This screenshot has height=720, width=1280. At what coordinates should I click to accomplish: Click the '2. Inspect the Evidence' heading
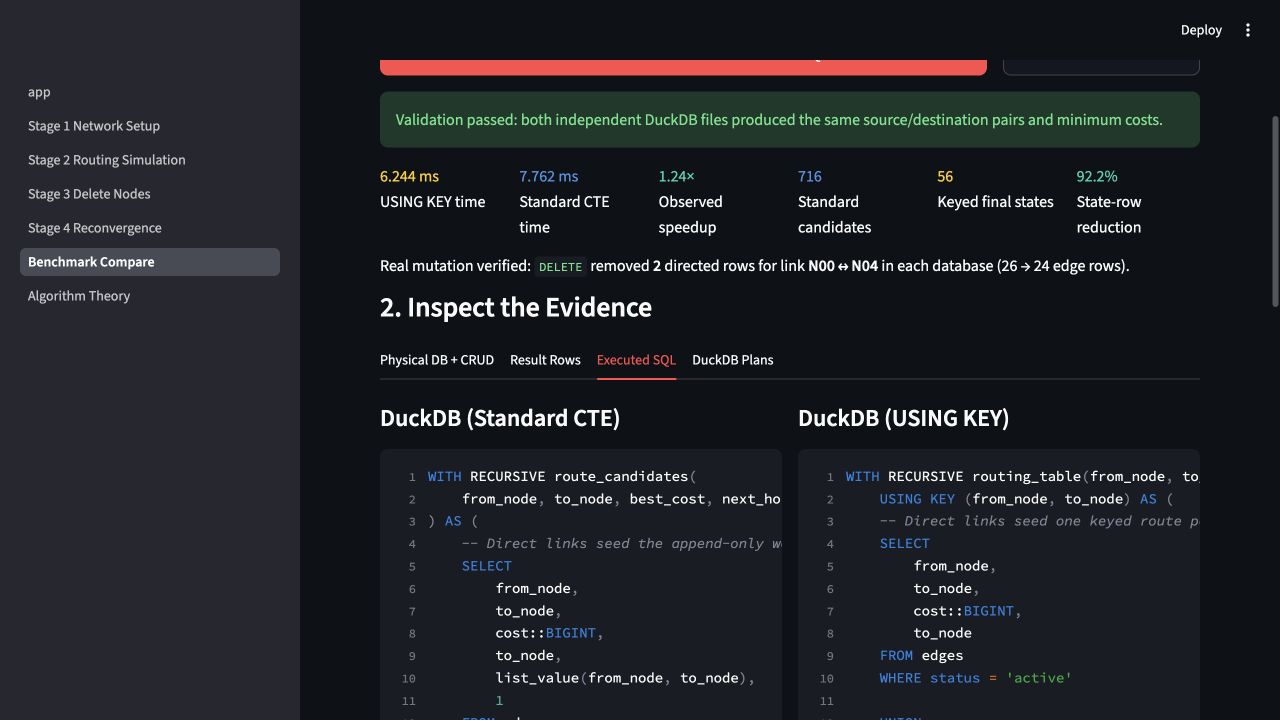pos(516,307)
